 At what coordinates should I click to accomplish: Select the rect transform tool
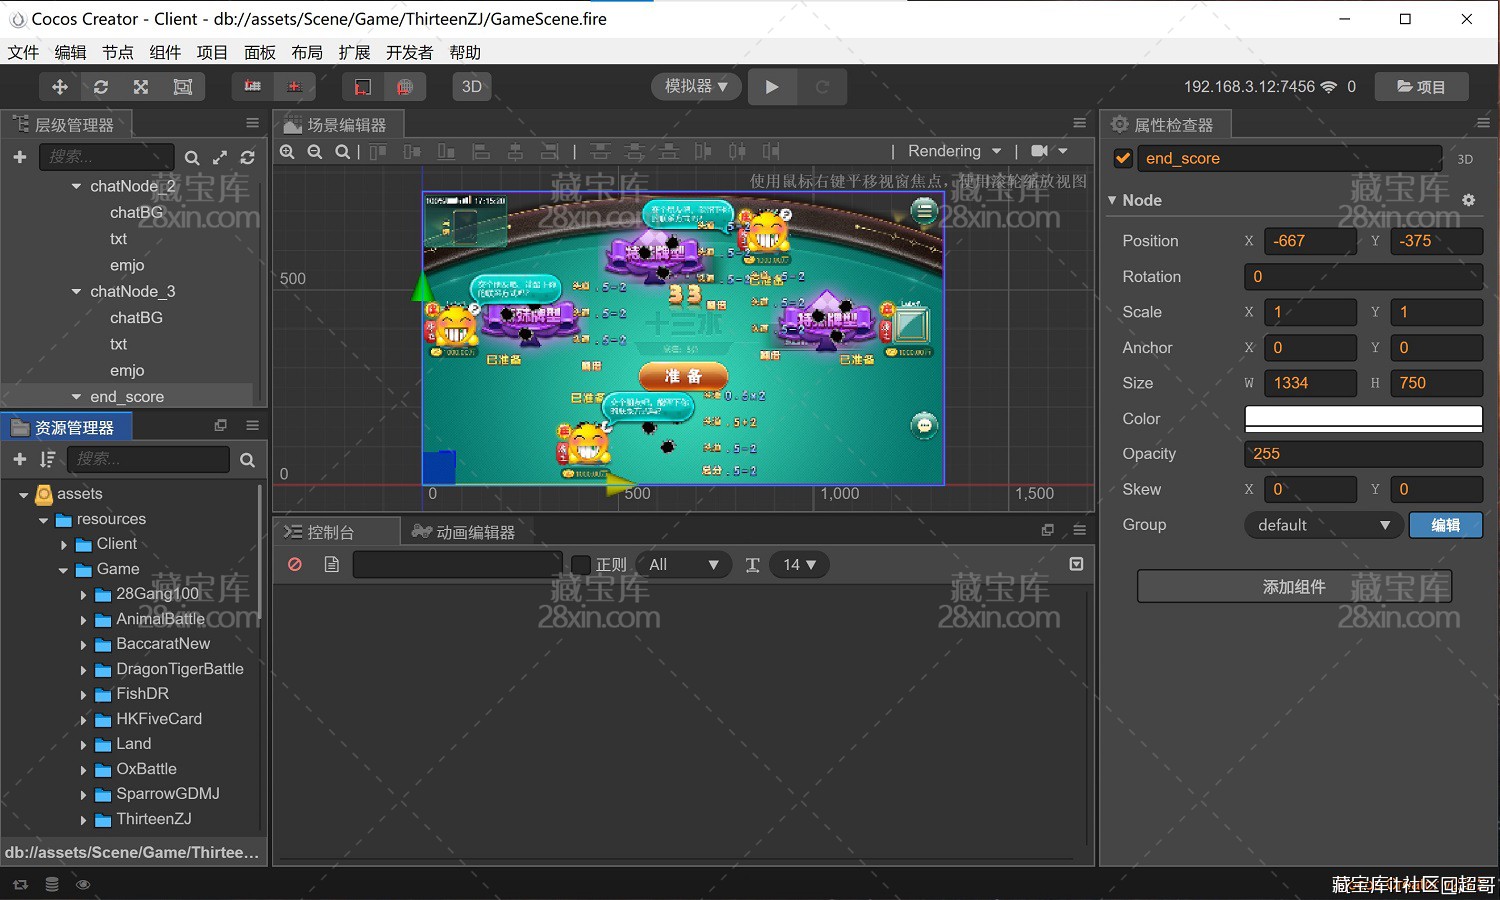183,87
